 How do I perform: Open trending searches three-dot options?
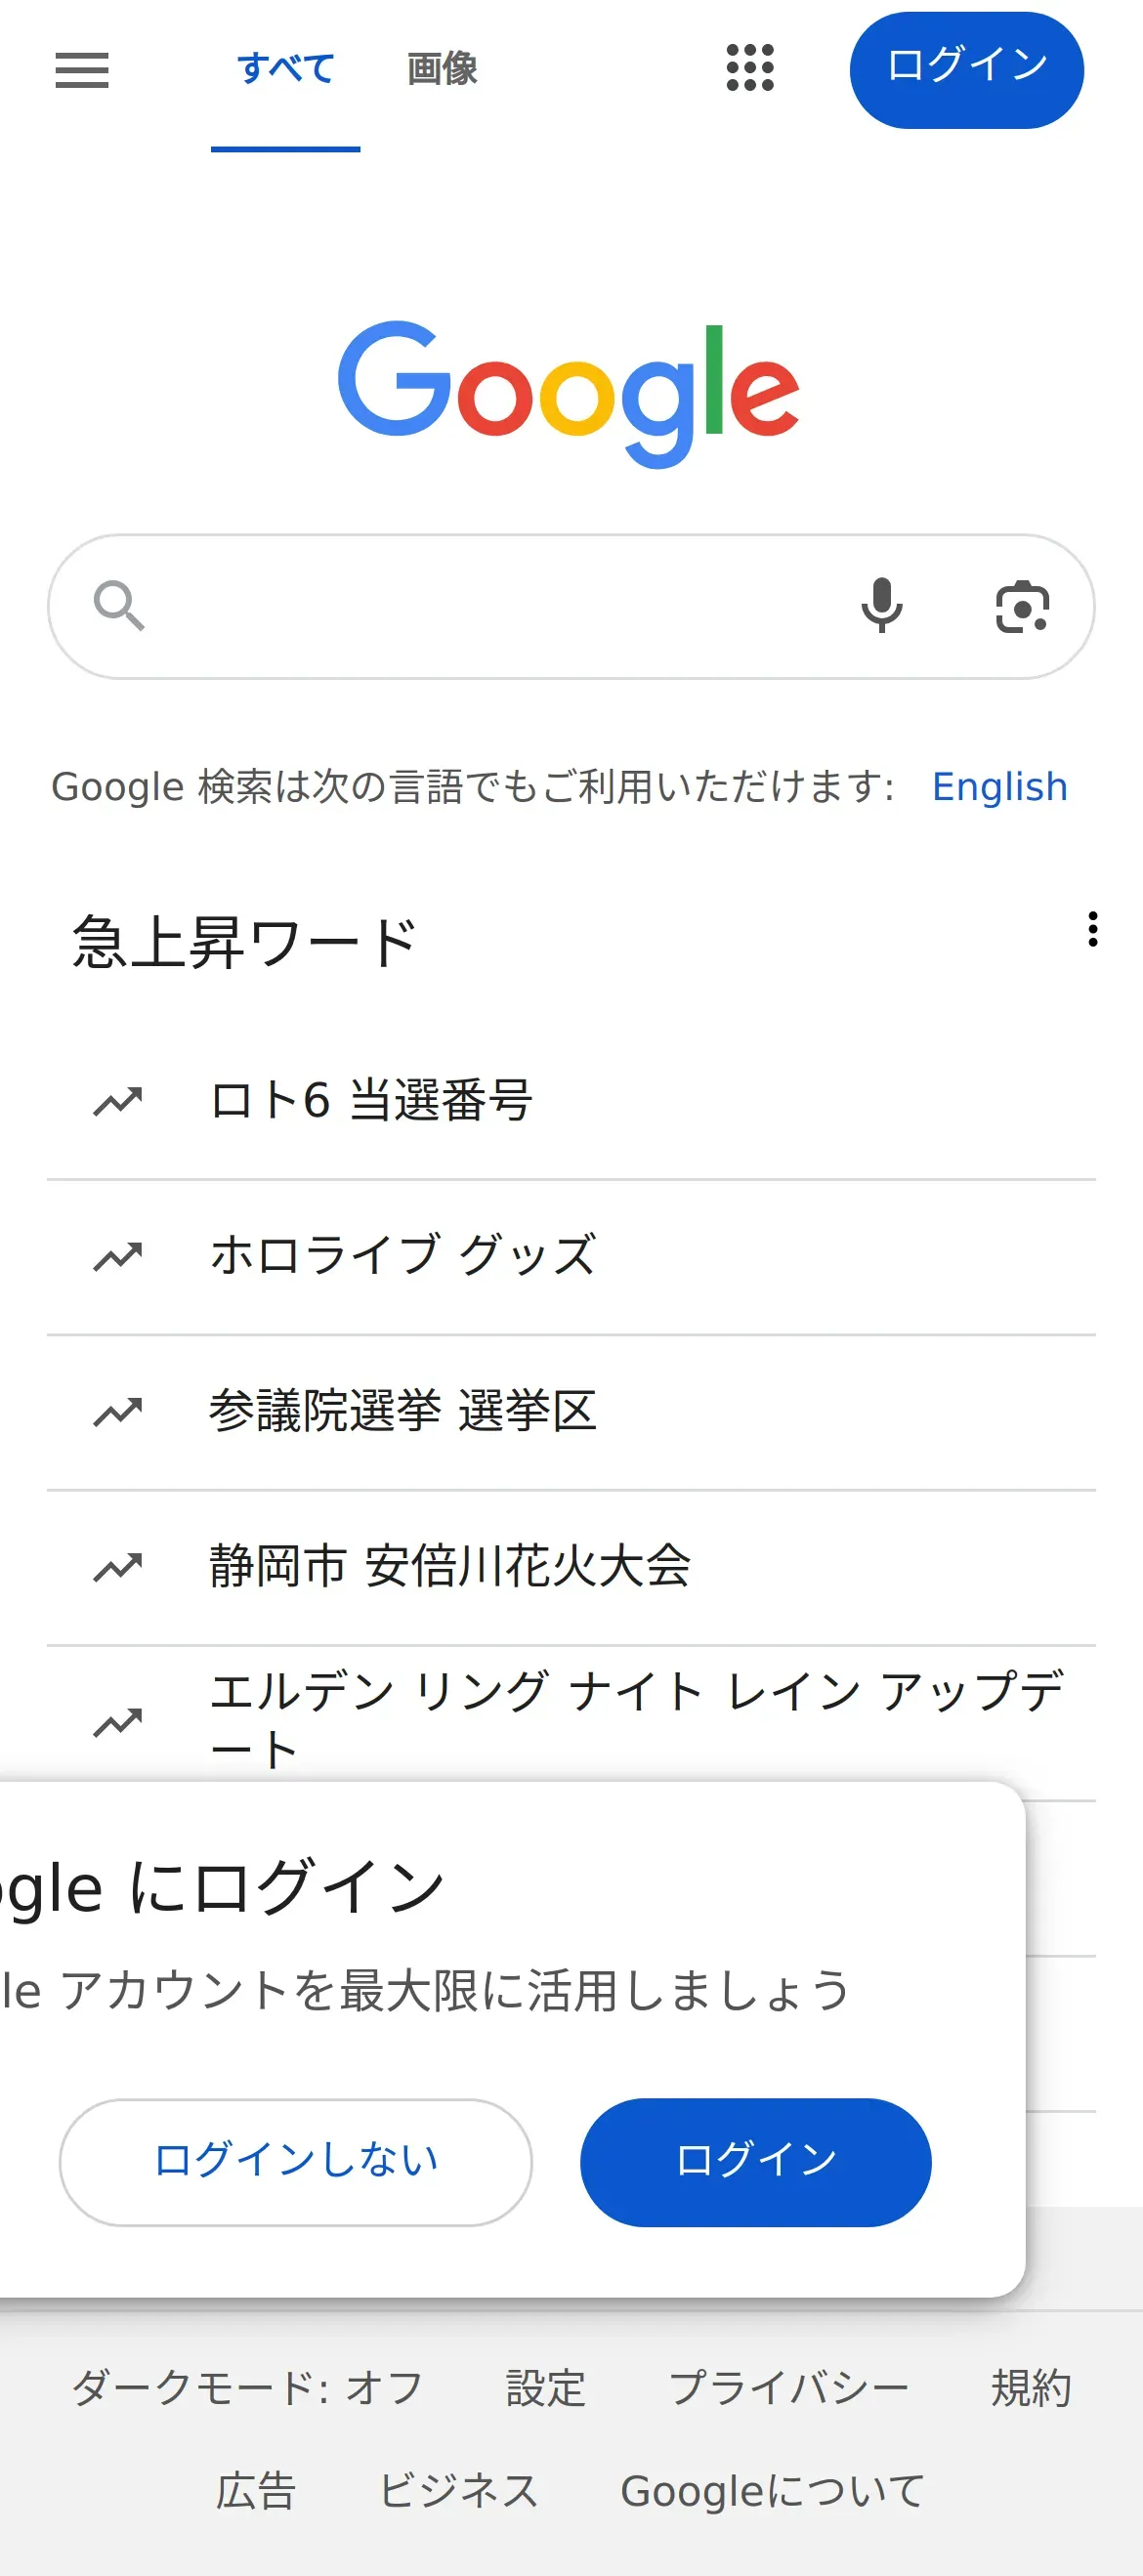pos(1093,929)
